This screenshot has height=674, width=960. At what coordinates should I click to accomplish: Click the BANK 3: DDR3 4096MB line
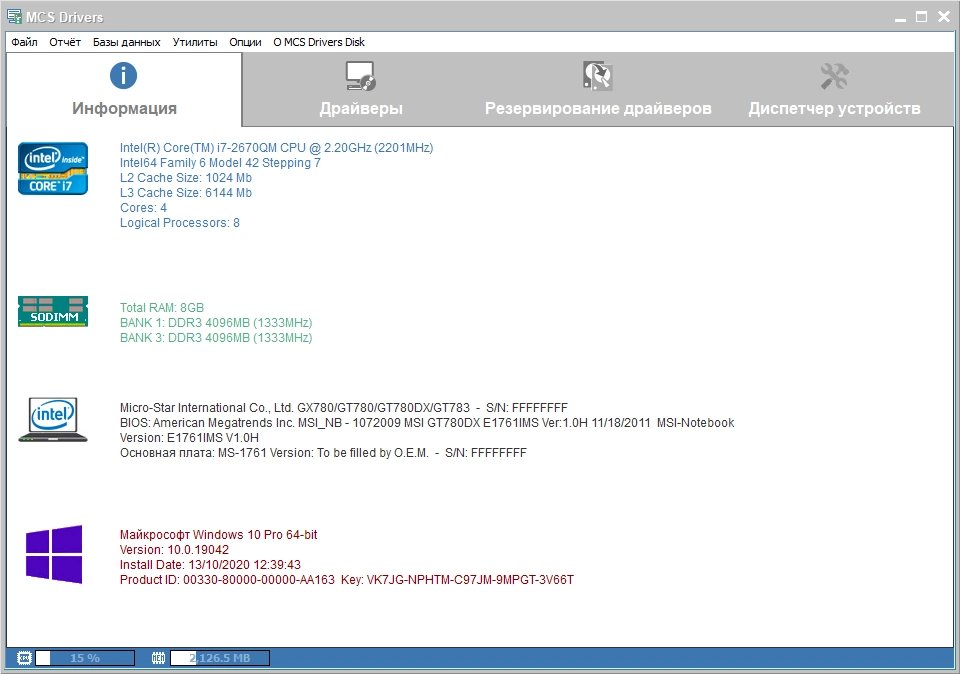point(216,338)
